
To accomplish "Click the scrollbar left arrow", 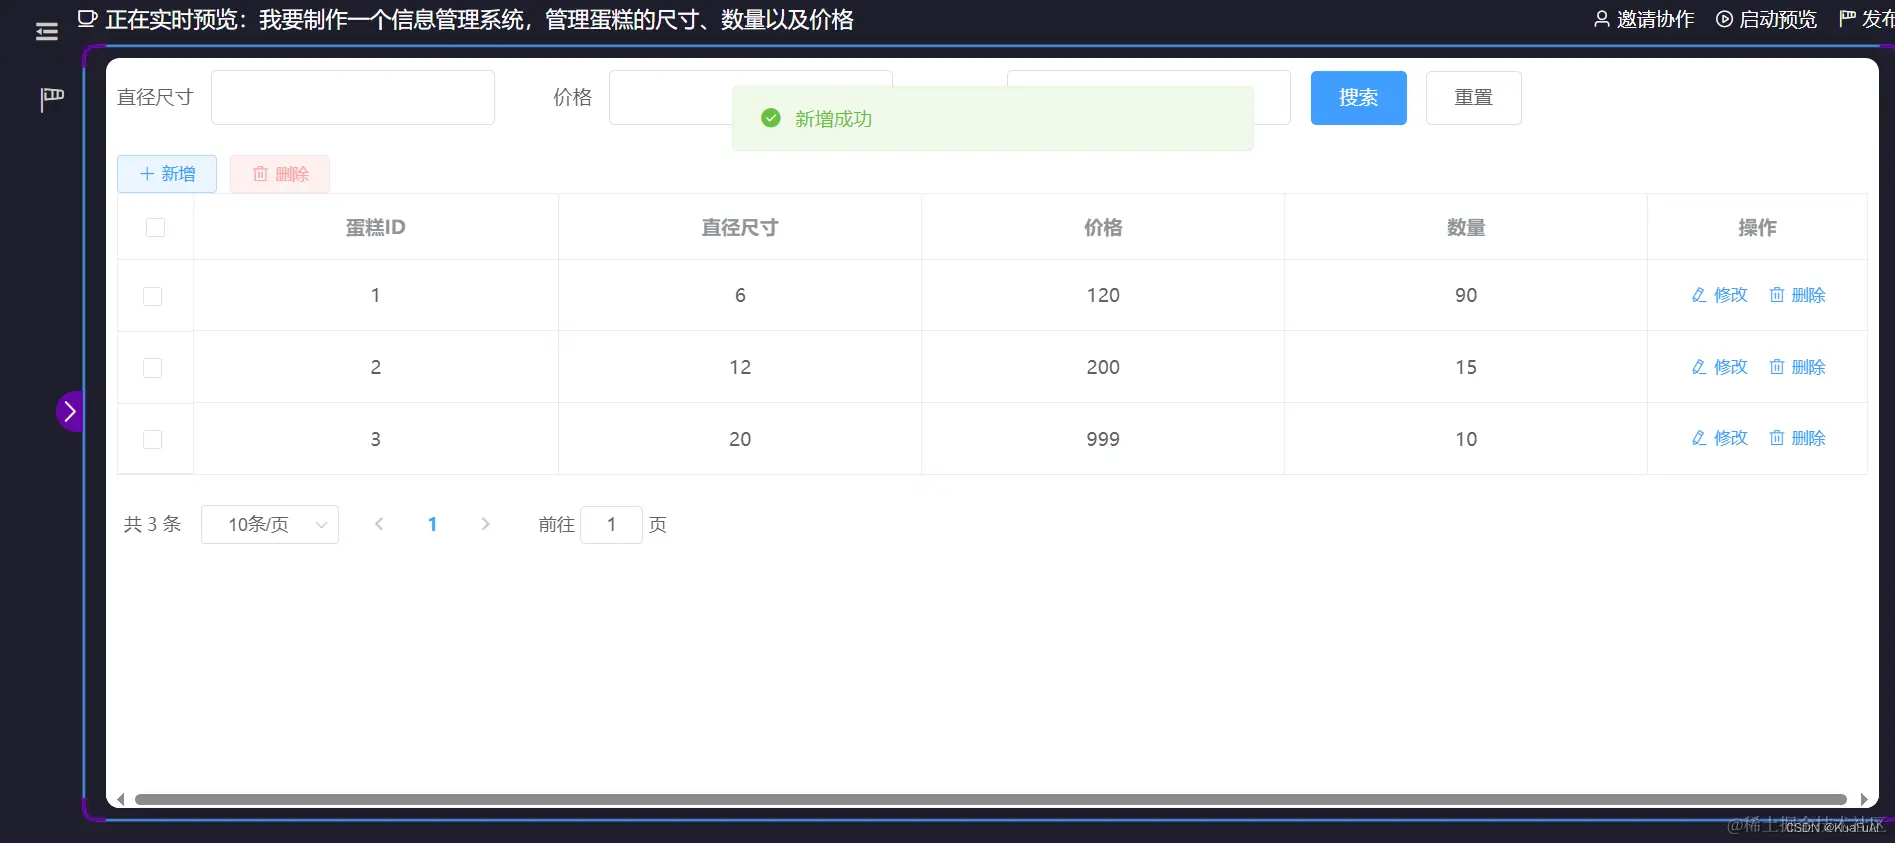I will pyautogui.click(x=120, y=799).
